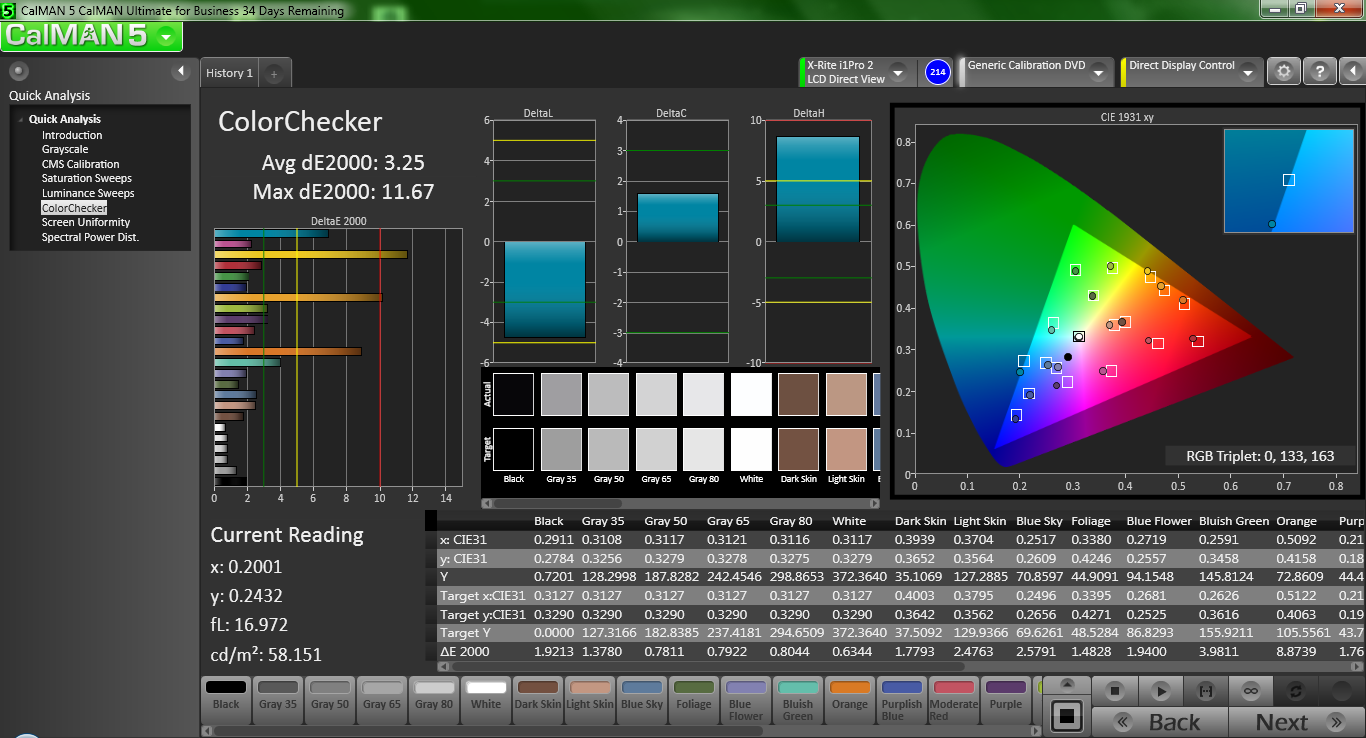
Task: Select Grayscale in the workflow list
Action: click(x=65, y=150)
